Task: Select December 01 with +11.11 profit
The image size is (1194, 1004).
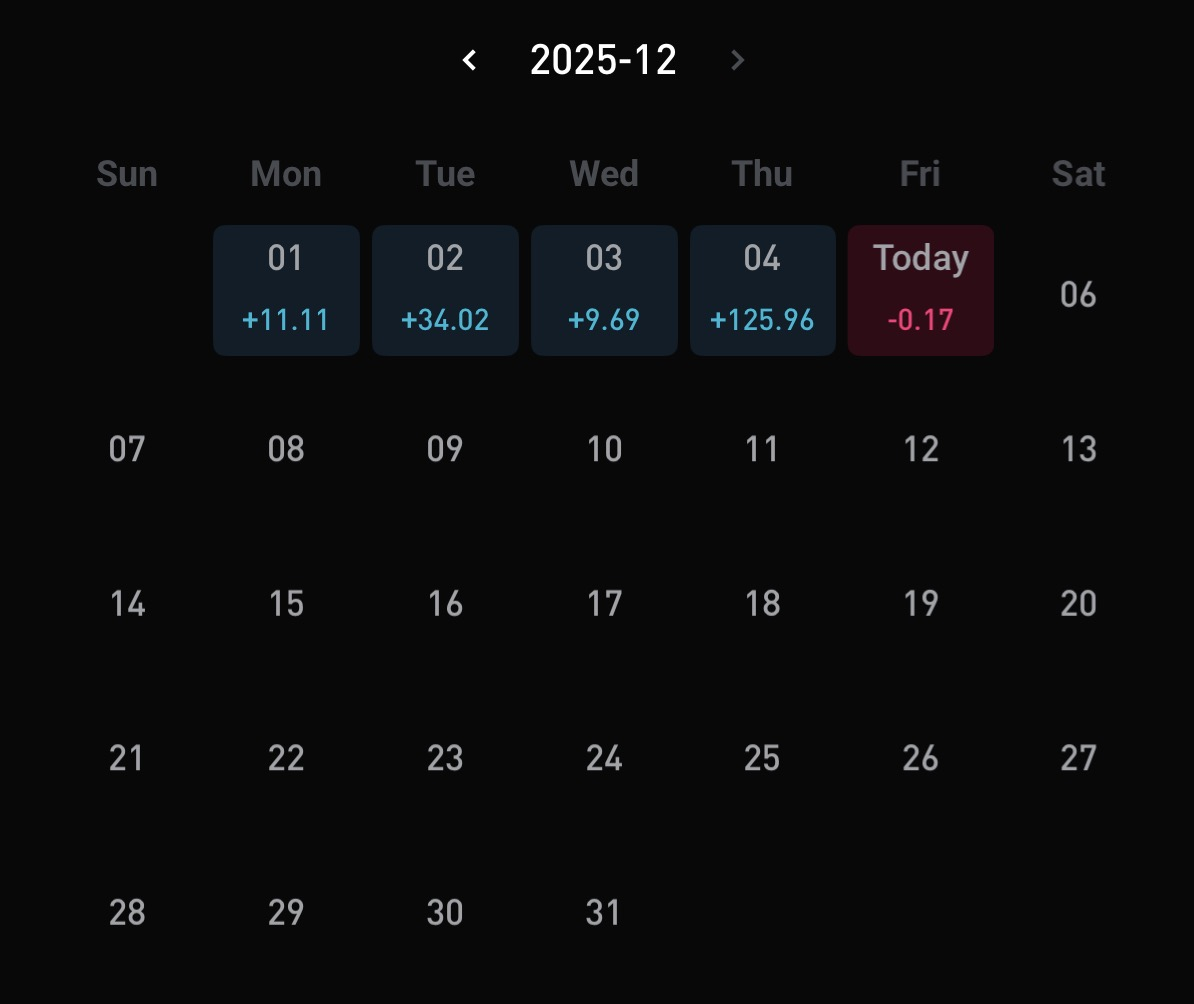Action: point(286,290)
